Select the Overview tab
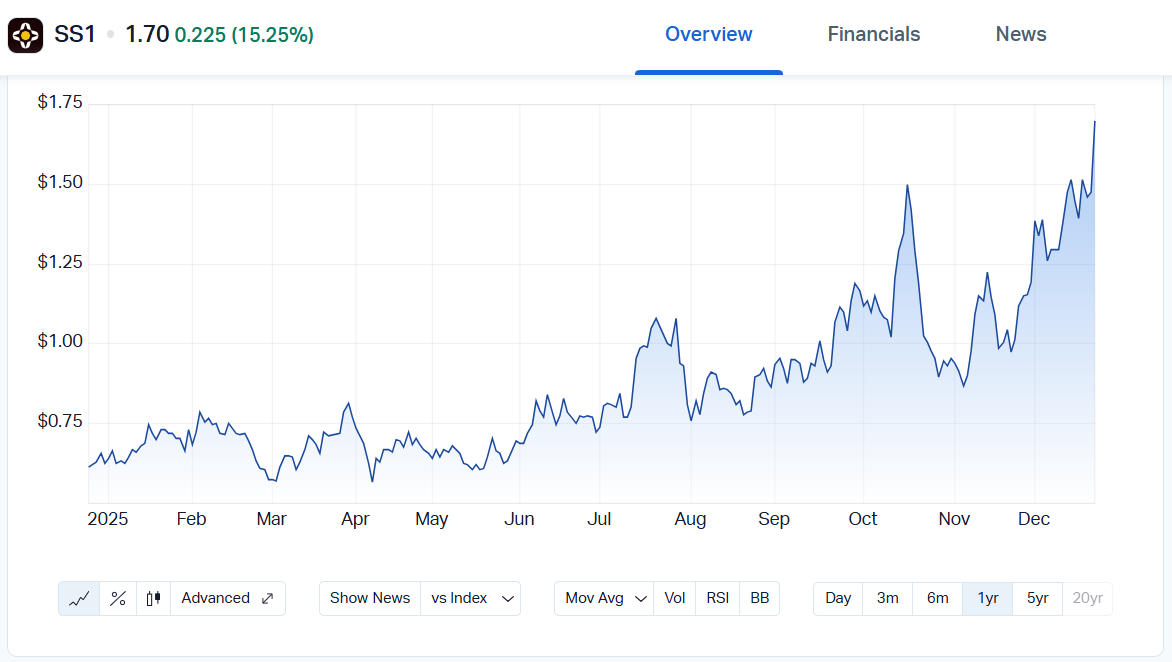This screenshot has width=1172, height=662. tap(708, 35)
